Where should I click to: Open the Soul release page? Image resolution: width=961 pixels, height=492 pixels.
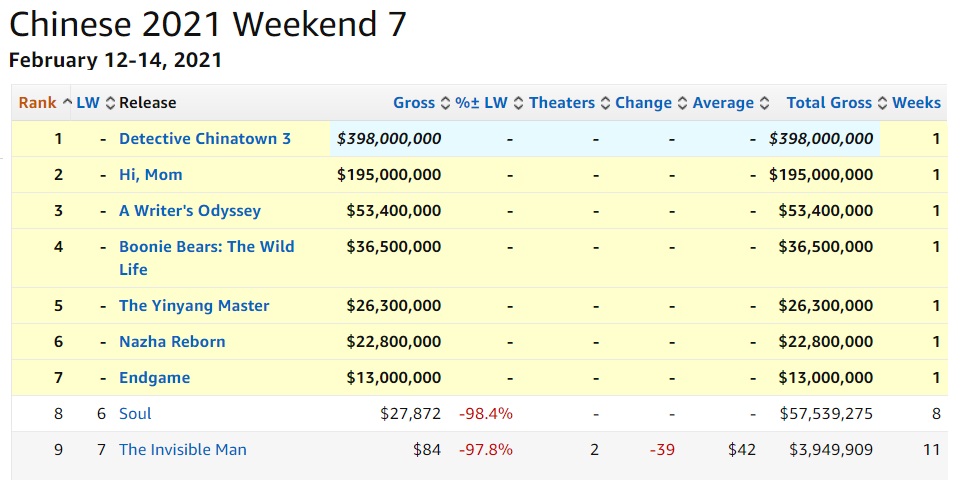[x=135, y=414]
